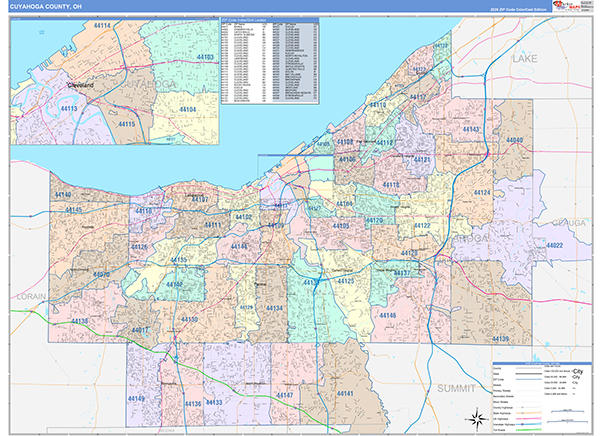Select ZIP code 44105 region
Viewport: 600px width, 436px height.
tap(341, 226)
